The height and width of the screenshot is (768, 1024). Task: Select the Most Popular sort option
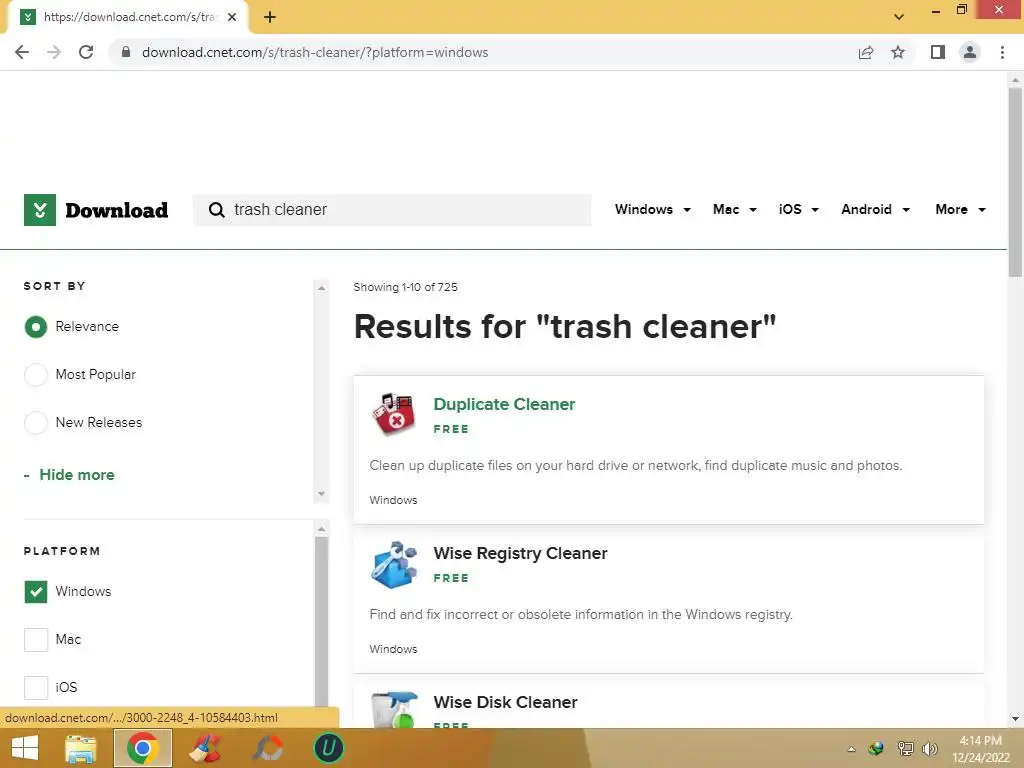coord(36,375)
